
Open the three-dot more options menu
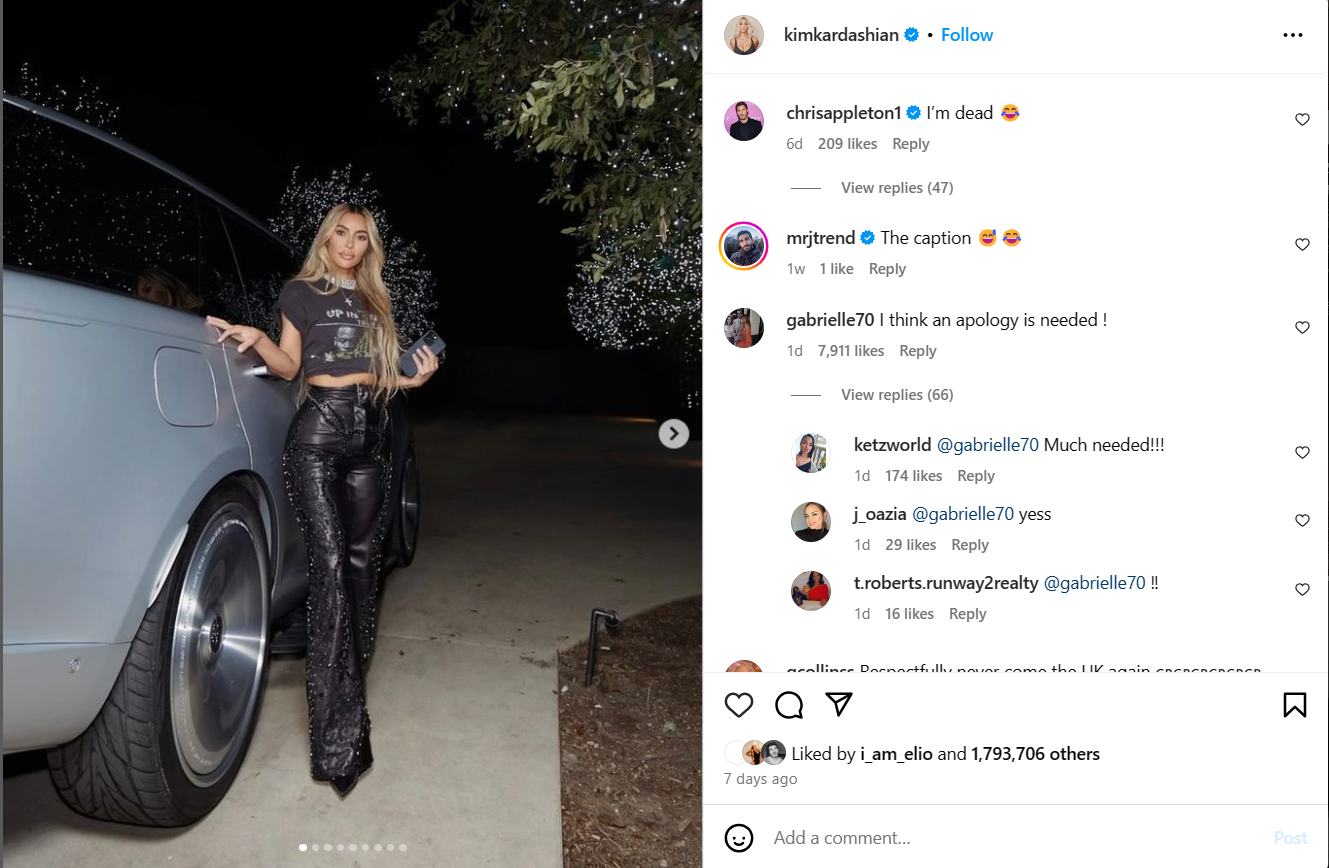point(1293,35)
